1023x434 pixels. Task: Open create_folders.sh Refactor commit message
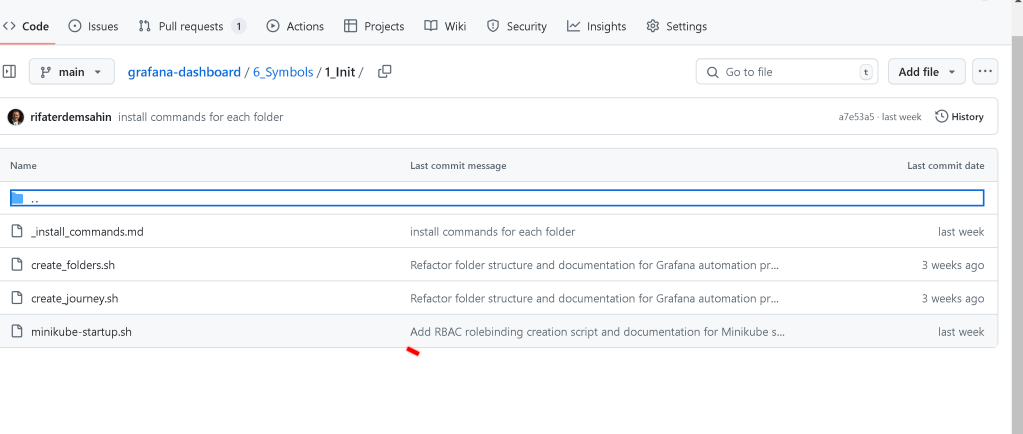(594, 265)
